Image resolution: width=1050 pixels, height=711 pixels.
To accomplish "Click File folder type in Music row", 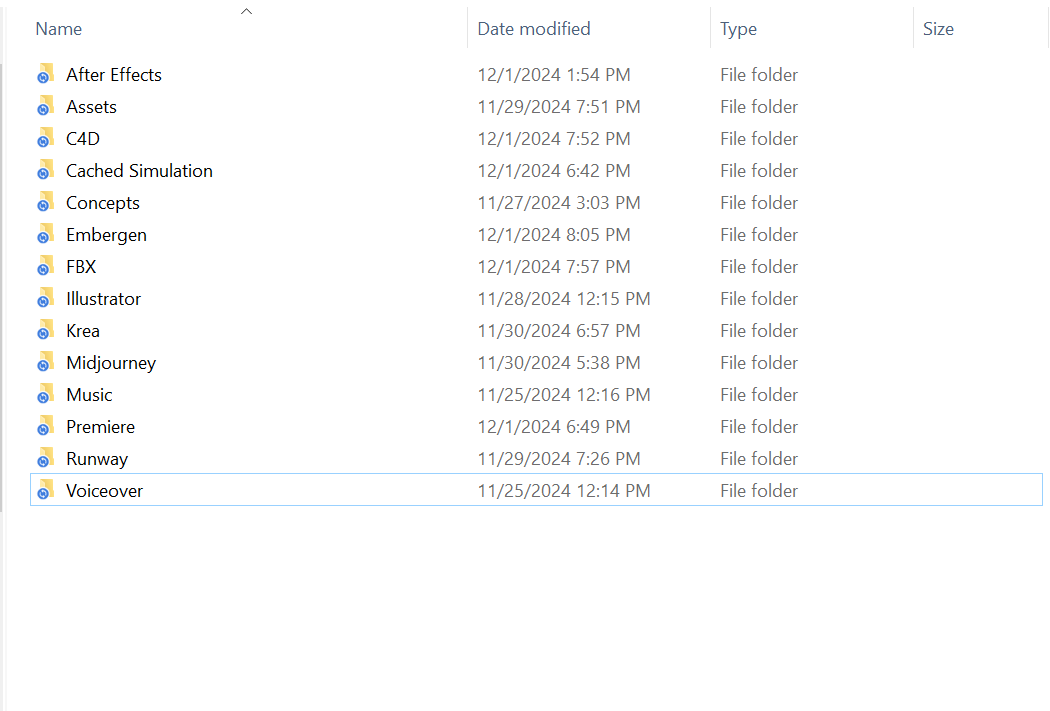I will [759, 395].
